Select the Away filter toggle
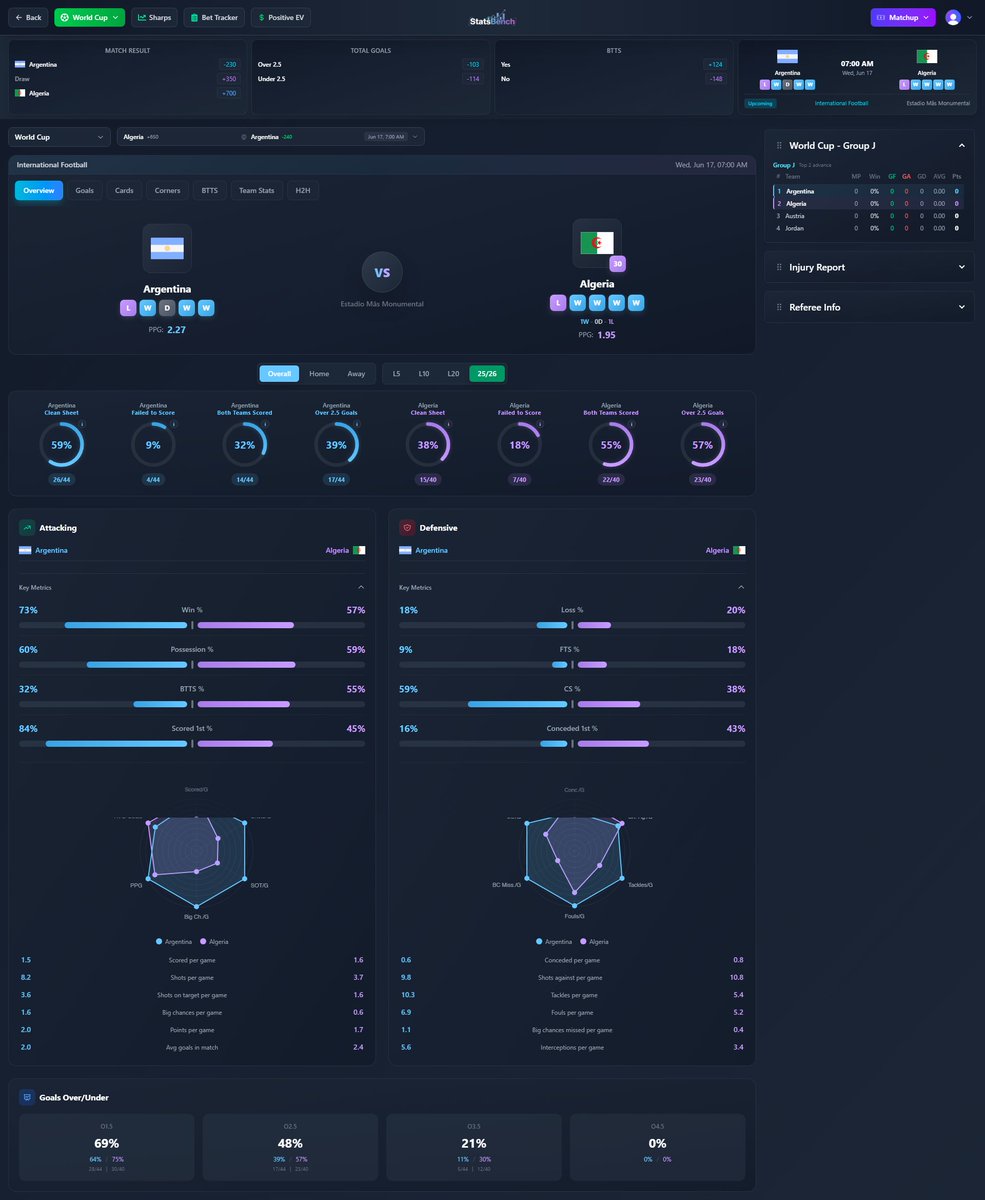The height and width of the screenshot is (1200, 985). tap(356, 373)
